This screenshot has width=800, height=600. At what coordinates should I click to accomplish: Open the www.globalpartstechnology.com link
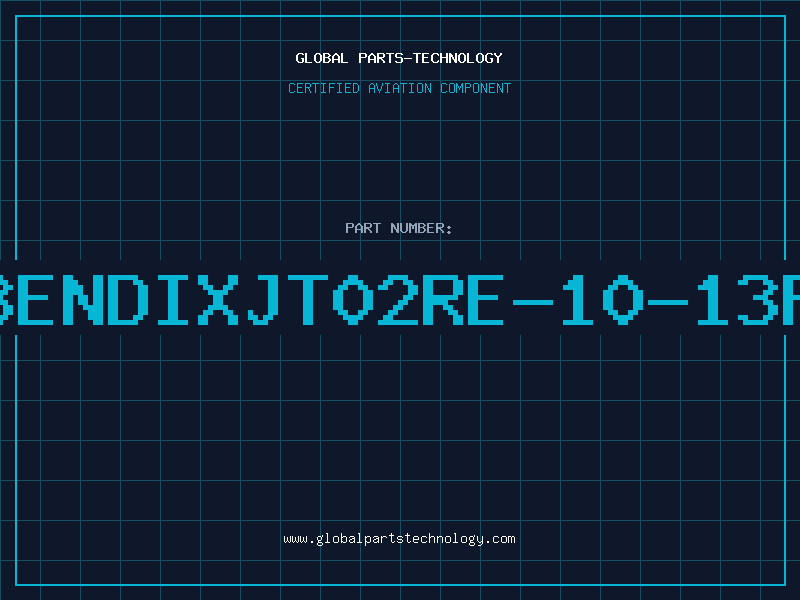399,539
